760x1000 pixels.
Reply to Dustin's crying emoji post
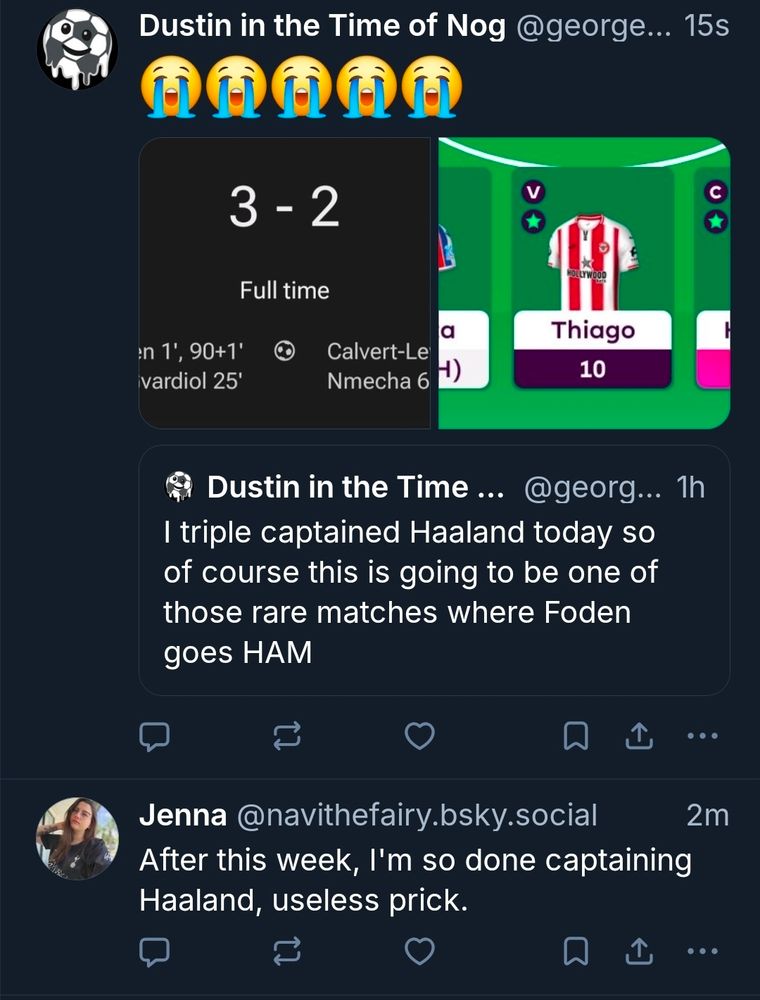point(152,737)
